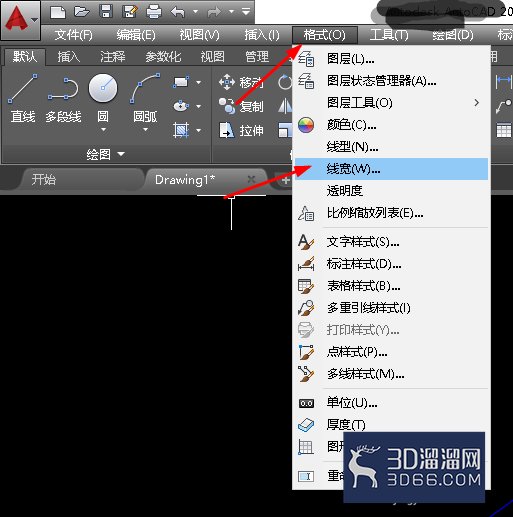Screen dimensions: 513x517
Task: Click the Save As icon
Action: [x=130, y=12]
